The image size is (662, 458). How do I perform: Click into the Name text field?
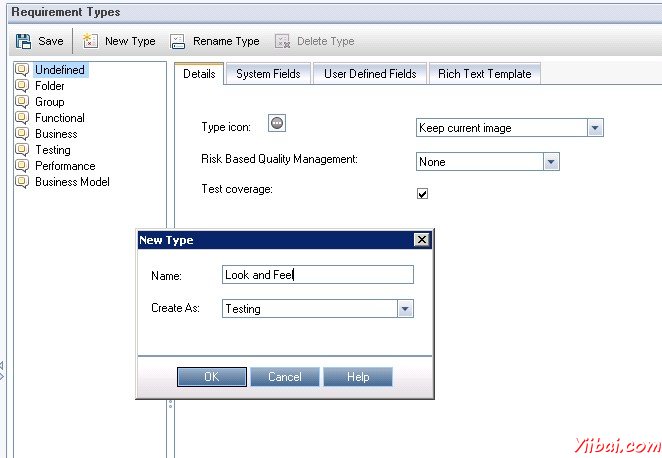tap(317, 275)
